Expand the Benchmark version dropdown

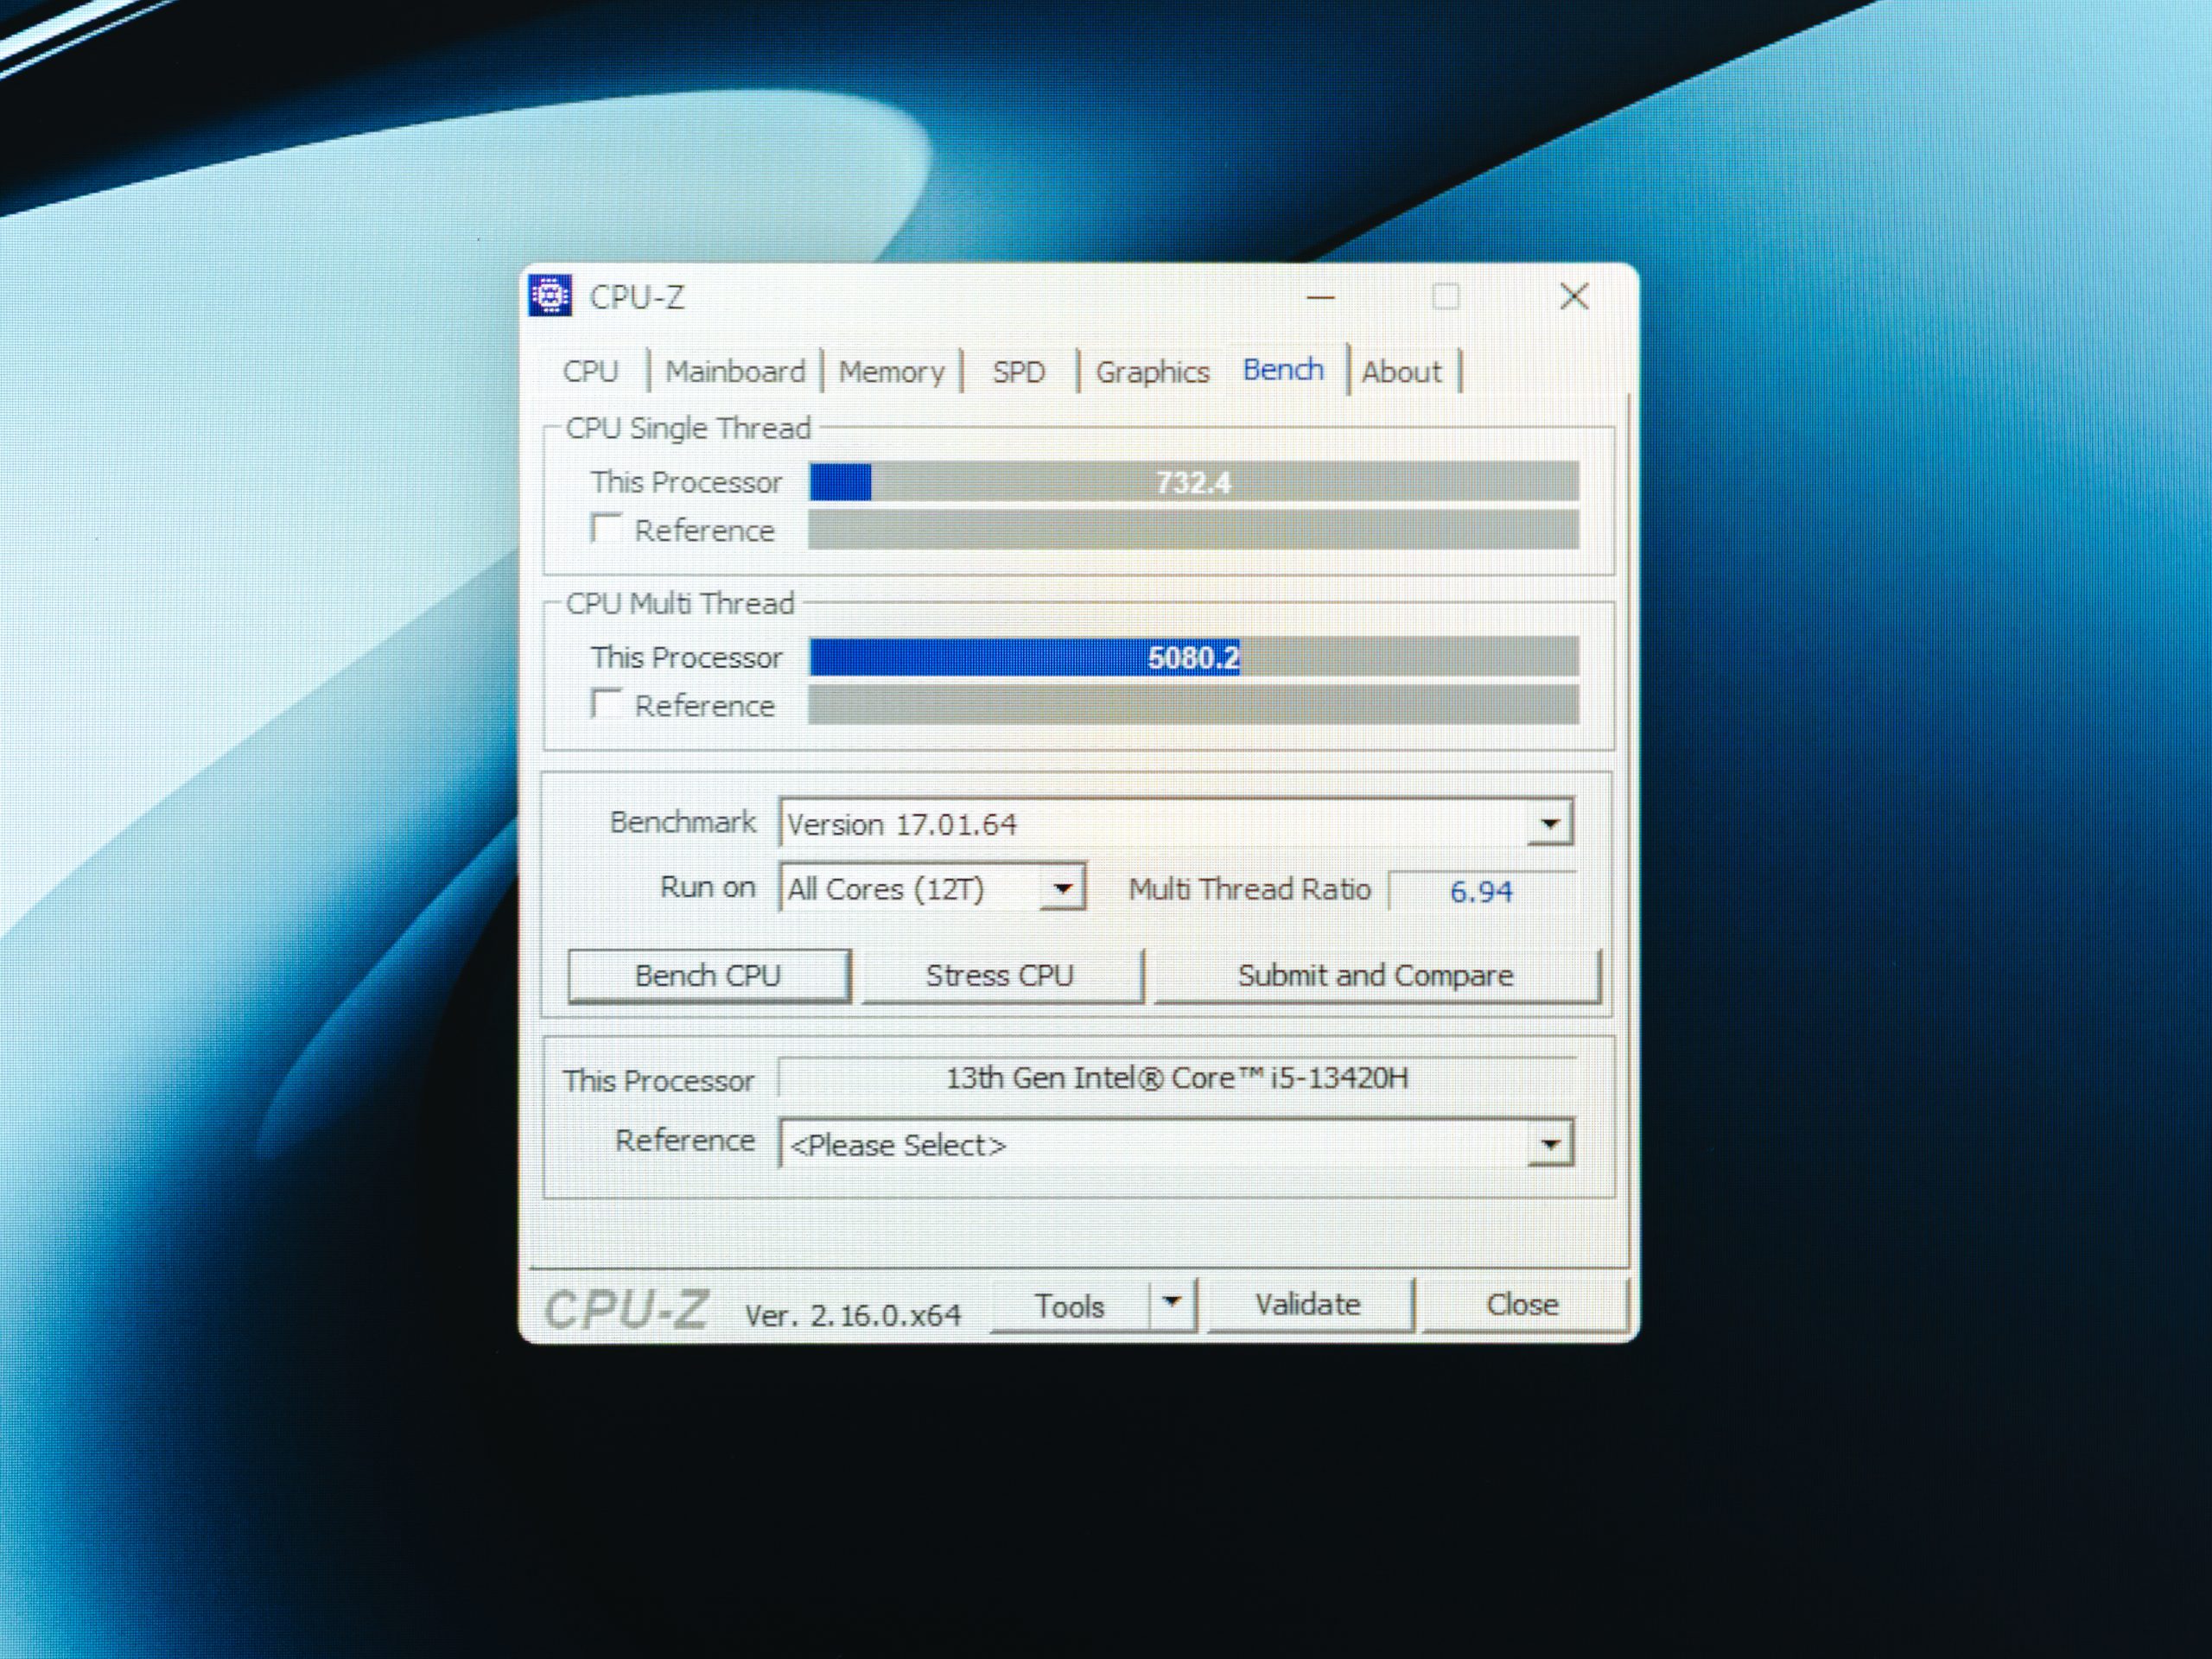click(1549, 824)
